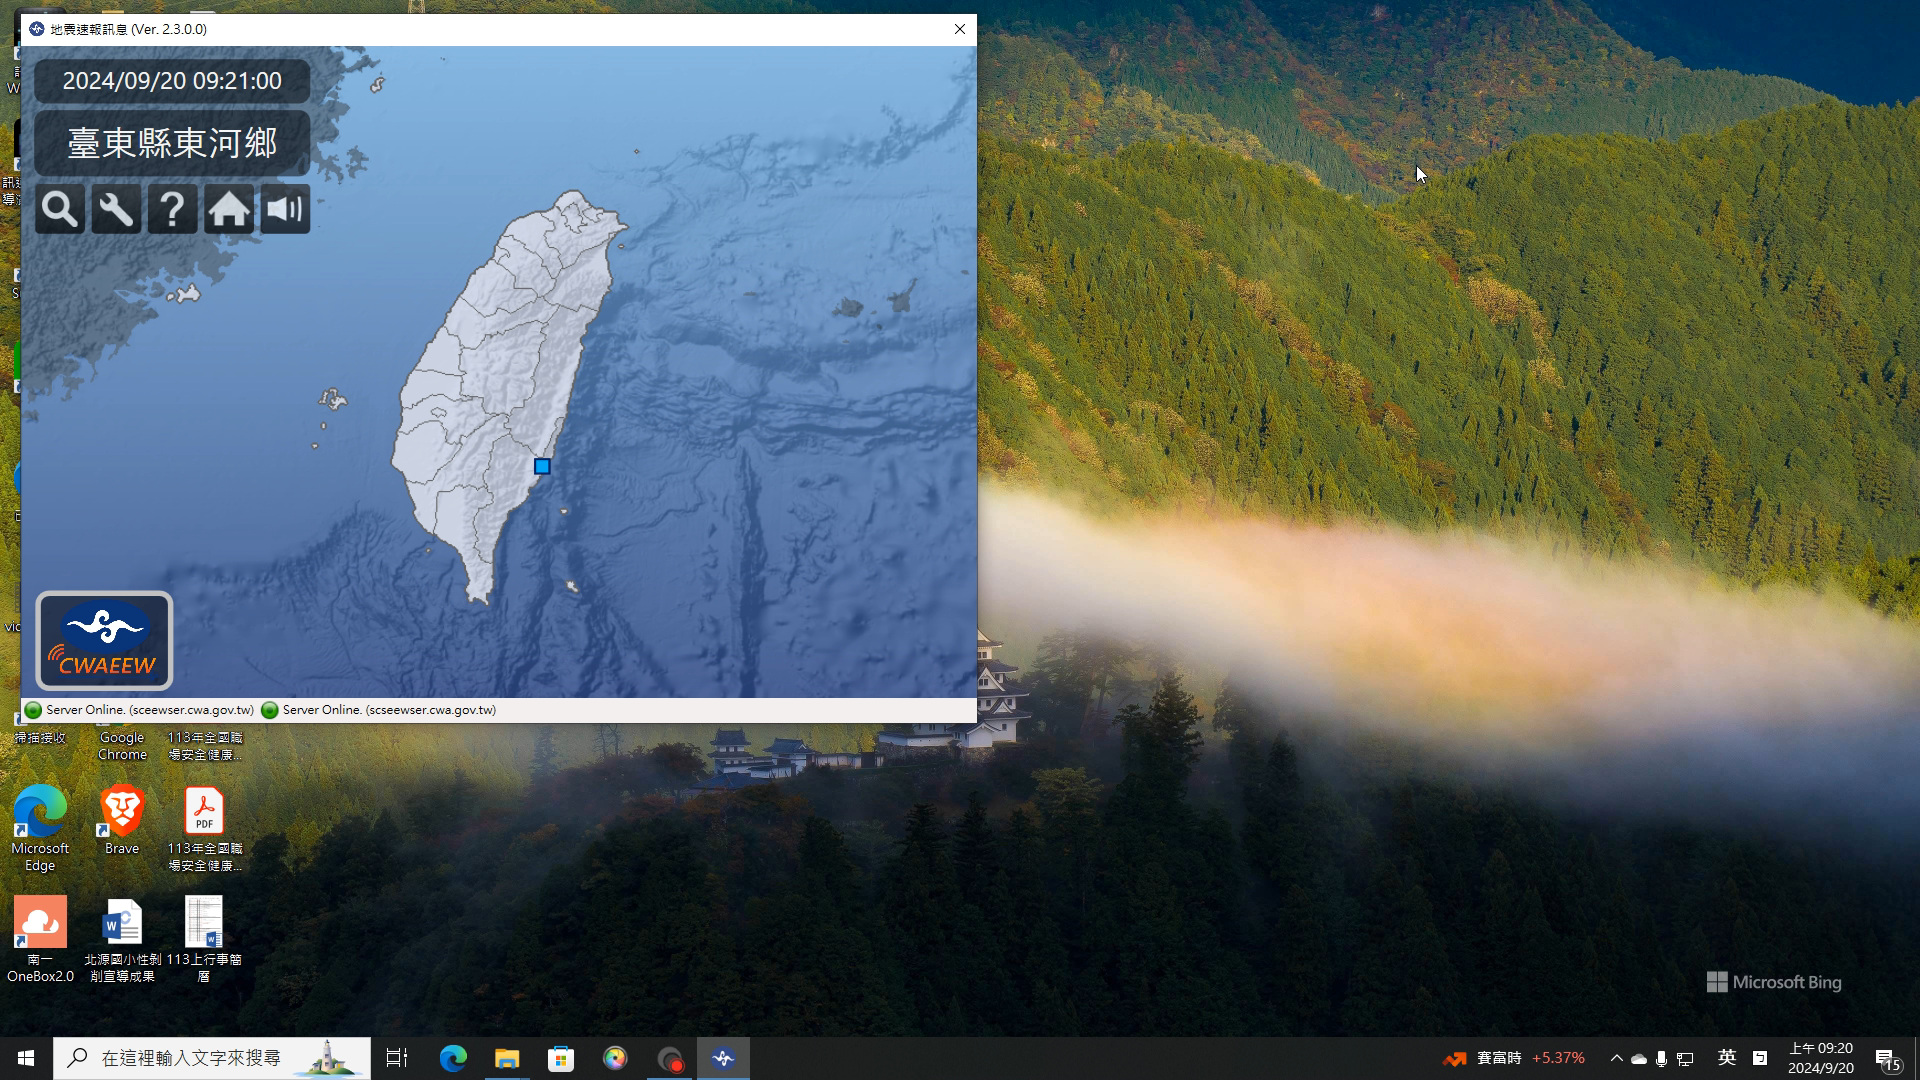Close the 地震速報訊息 window

(960, 29)
